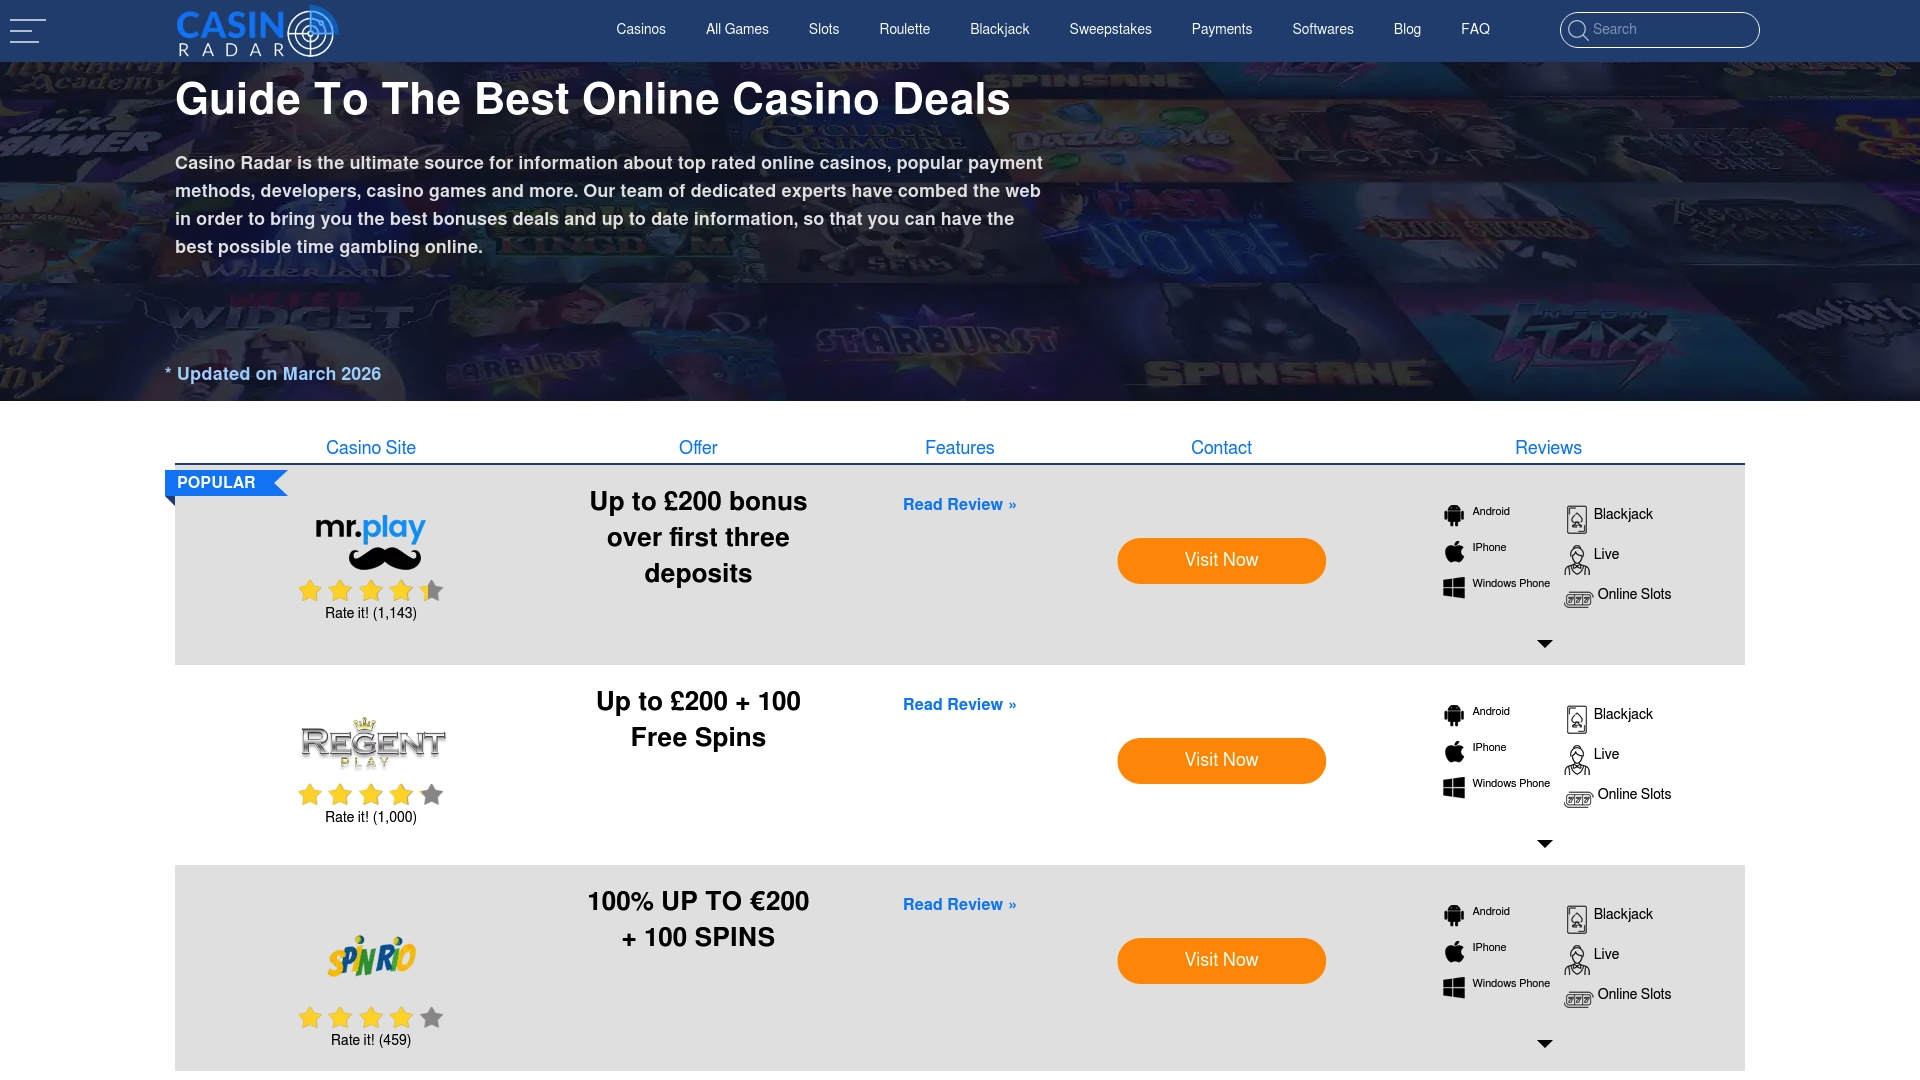Click the Blackjack card icon for mr.play
Image resolution: width=1920 pixels, height=1080 pixels.
(x=1577, y=519)
